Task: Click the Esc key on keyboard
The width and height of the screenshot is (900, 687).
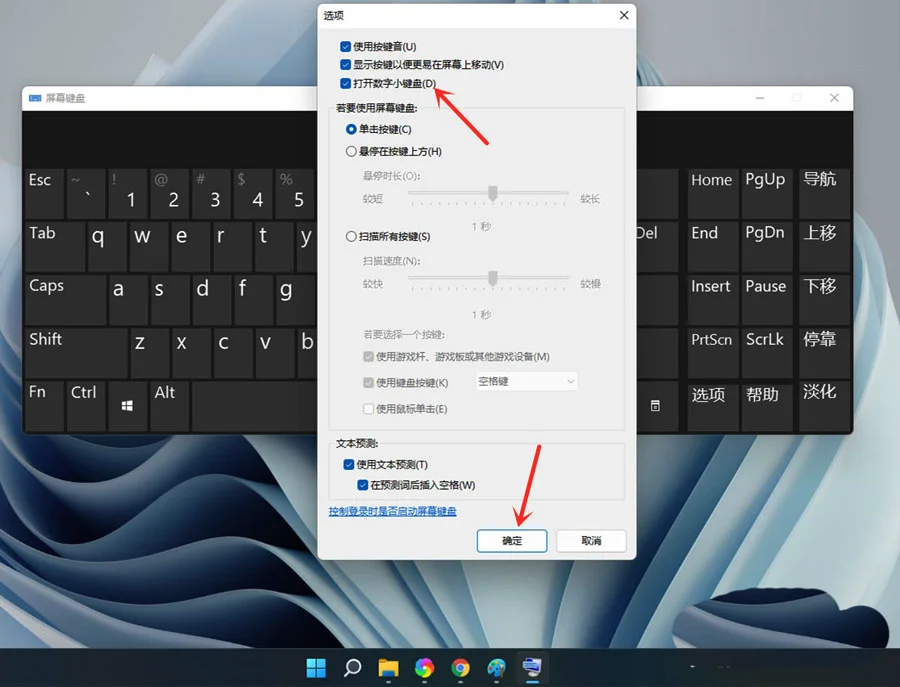Action: [45, 193]
